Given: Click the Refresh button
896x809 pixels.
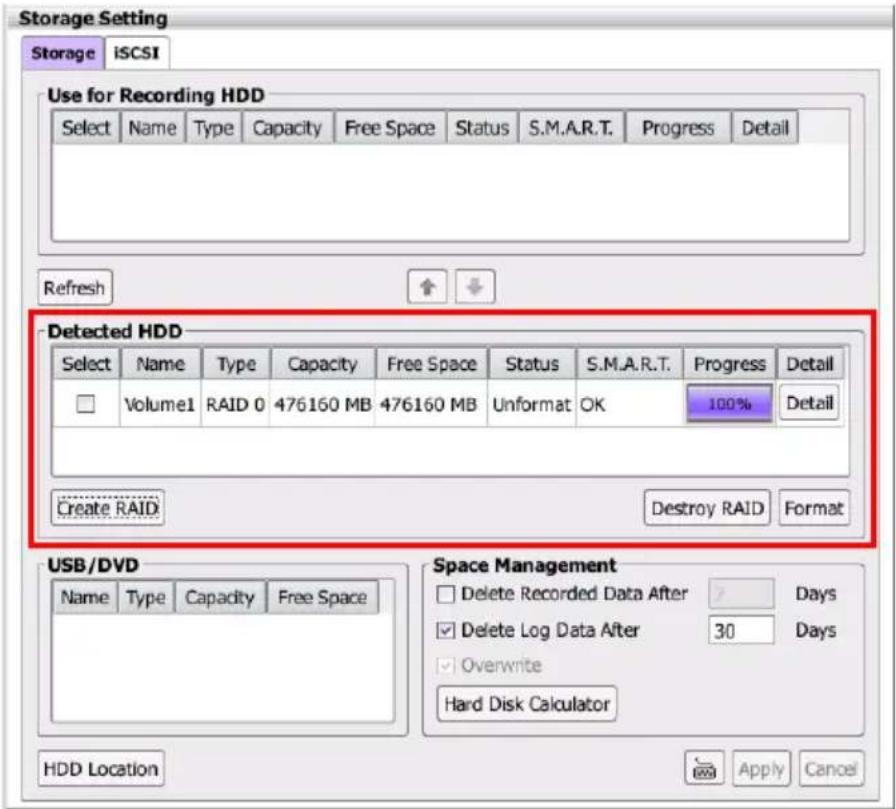Looking at the screenshot, I should pos(75,287).
